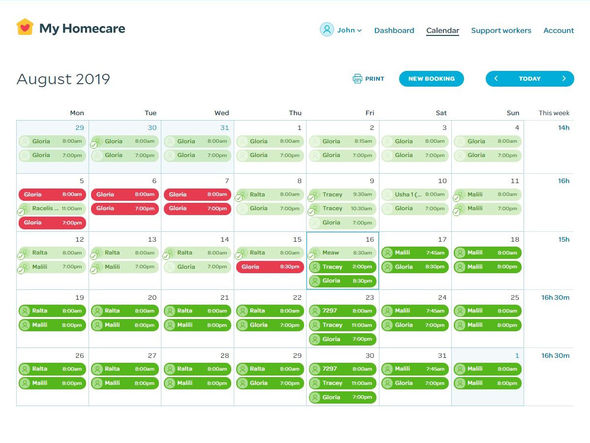Select the day cell for August 16
The width and height of the screenshot is (590, 443).
pos(343,261)
